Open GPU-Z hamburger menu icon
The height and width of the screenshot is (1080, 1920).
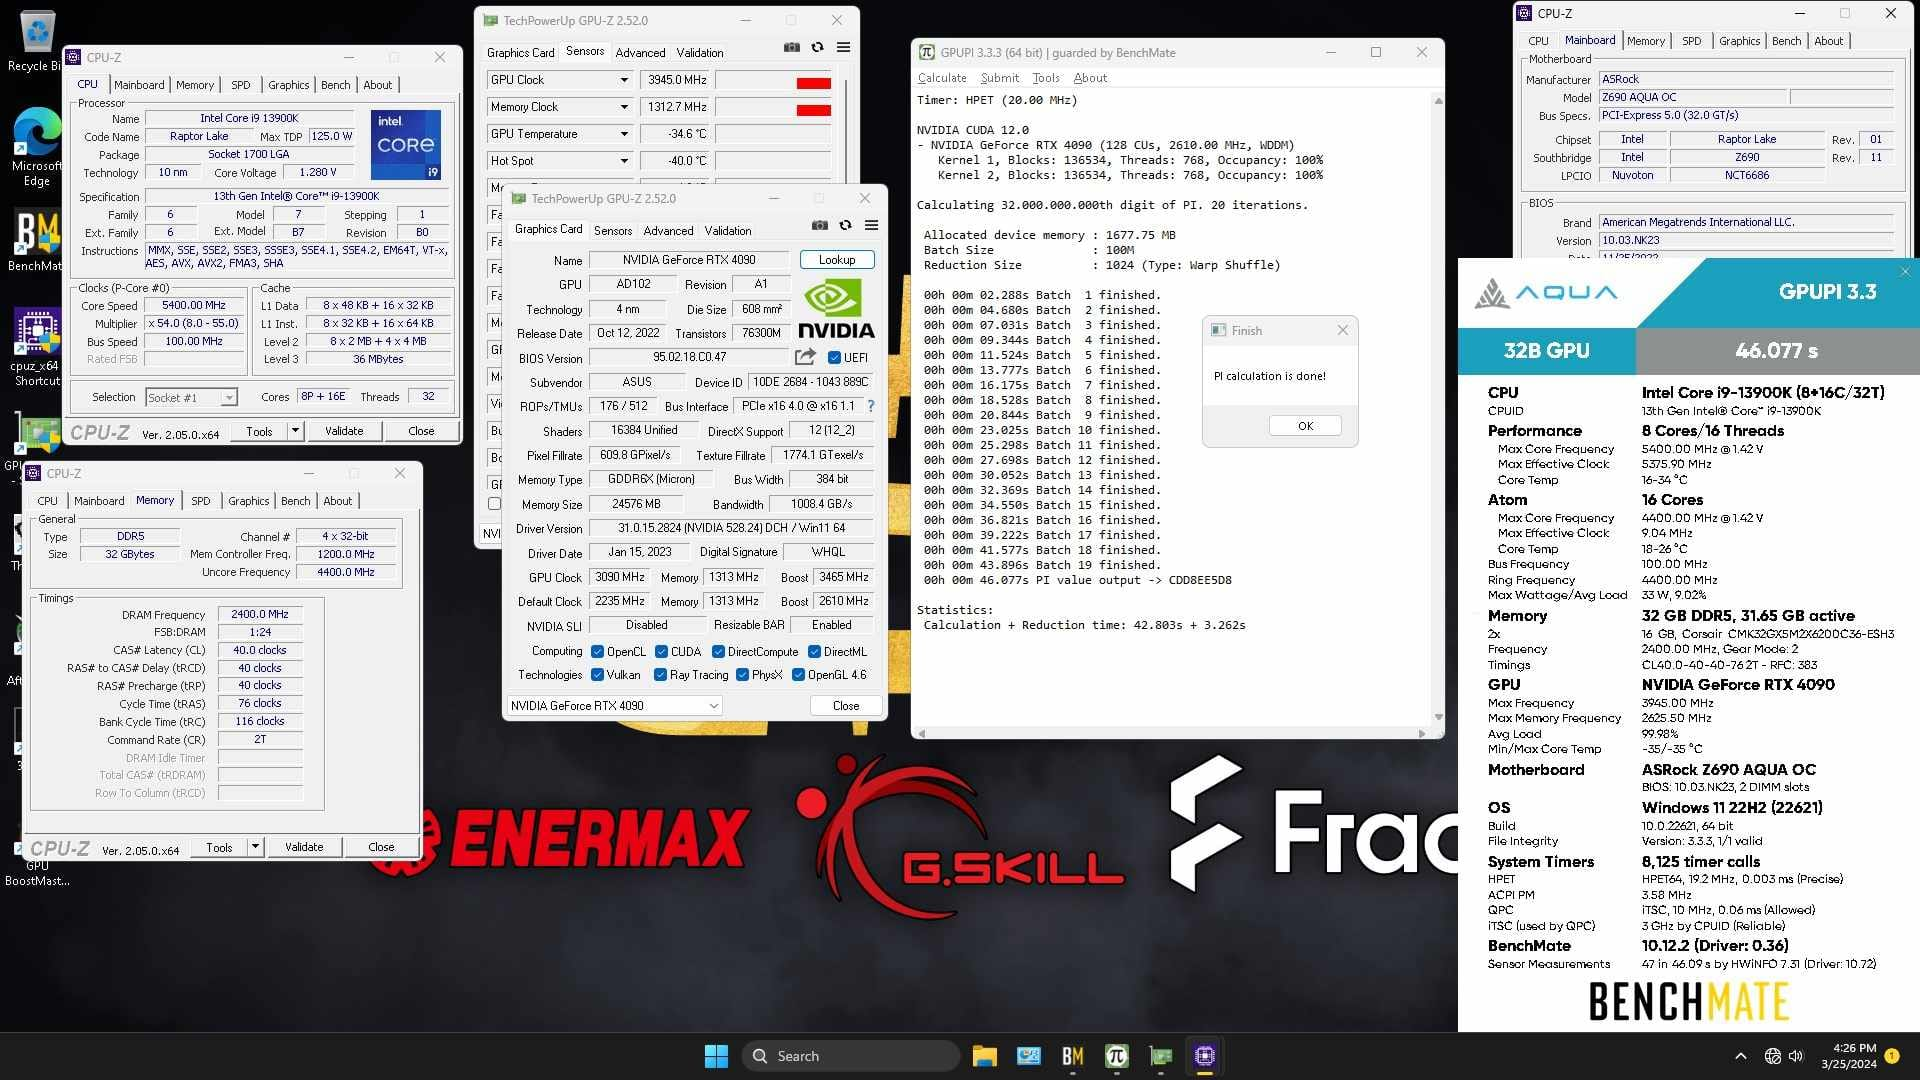pyautogui.click(x=871, y=226)
